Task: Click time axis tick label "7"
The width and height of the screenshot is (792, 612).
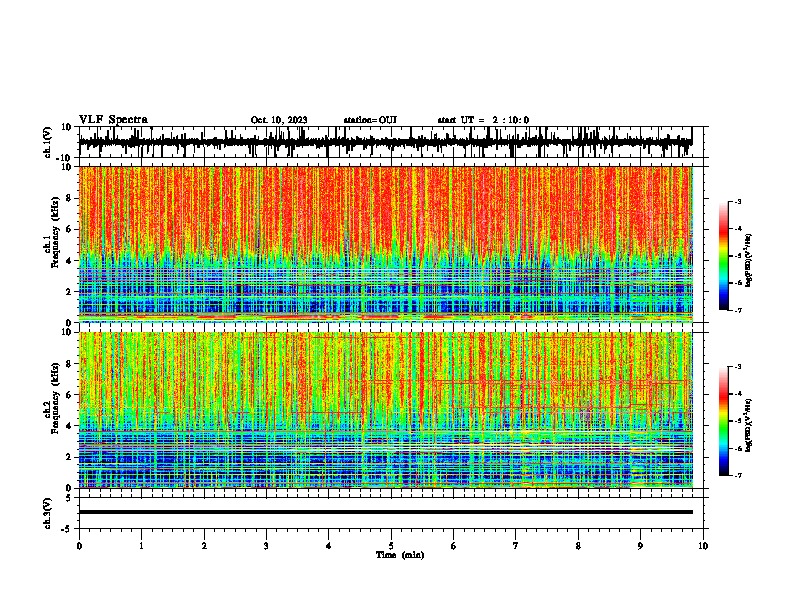Action: [516, 546]
